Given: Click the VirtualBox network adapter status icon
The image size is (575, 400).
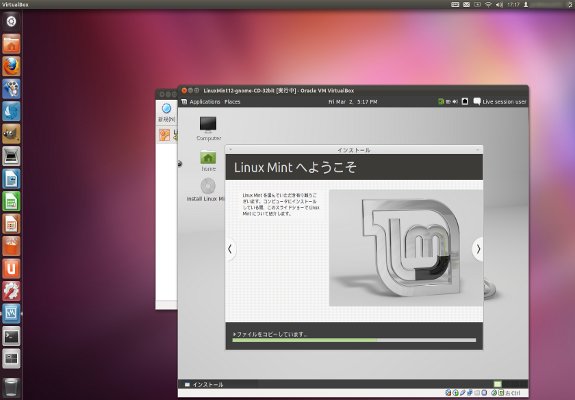Looking at the screenshot, I should tap(469, 393).
